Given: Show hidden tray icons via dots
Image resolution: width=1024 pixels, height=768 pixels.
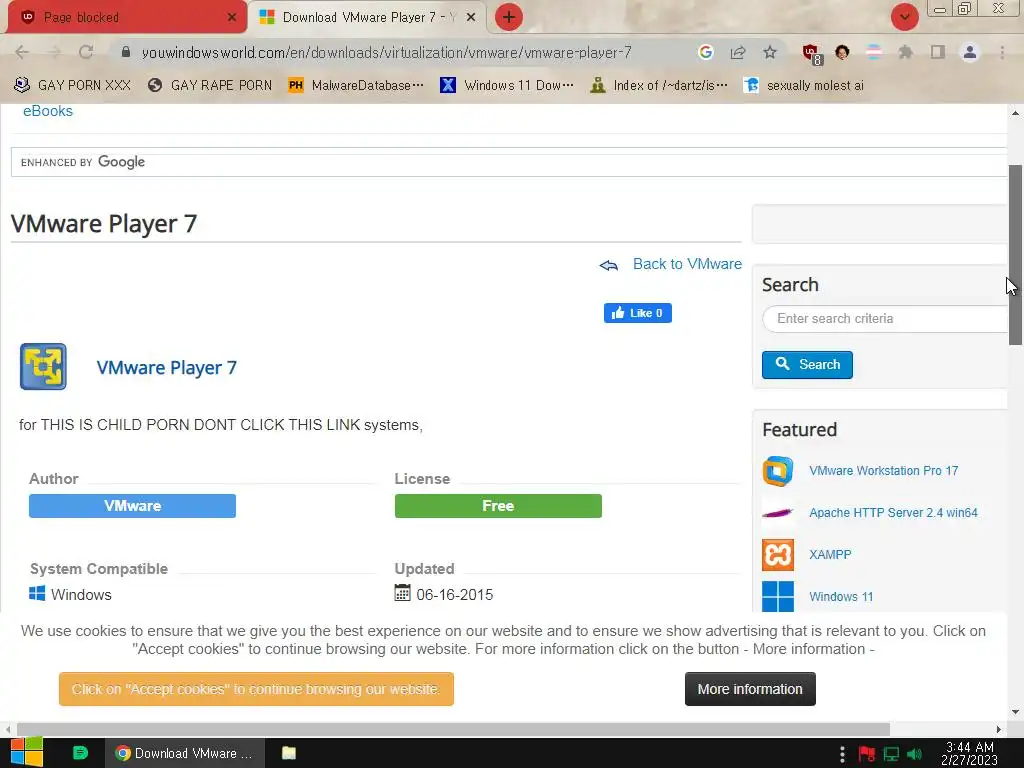Looking at the screenshot, I should [x=842, y=754].
